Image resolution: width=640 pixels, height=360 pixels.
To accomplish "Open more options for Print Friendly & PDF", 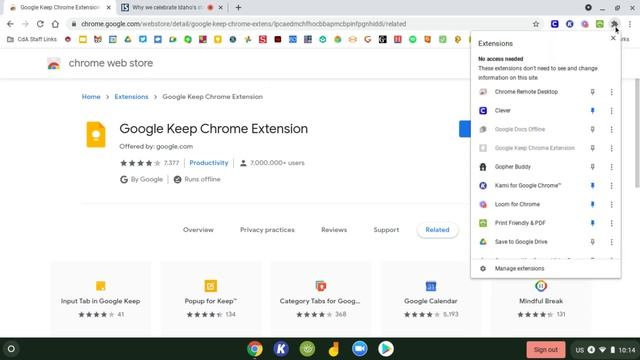I will 611,223.
